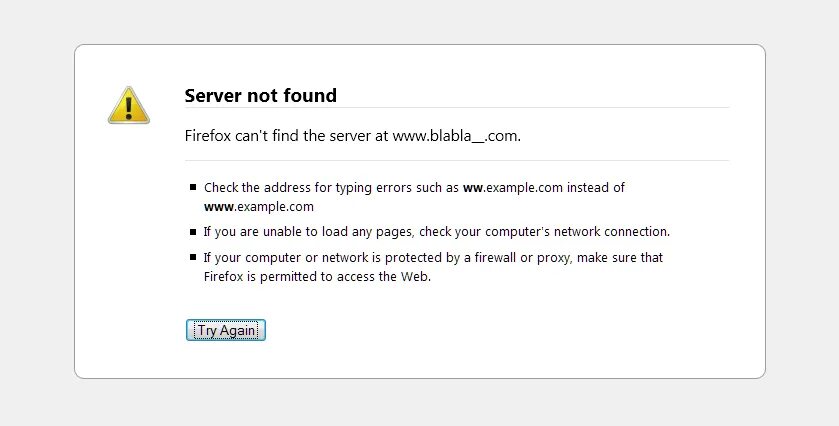Screen dimensions: 839x426
Task: Click divider line below server address sentence
Action: 456,160
